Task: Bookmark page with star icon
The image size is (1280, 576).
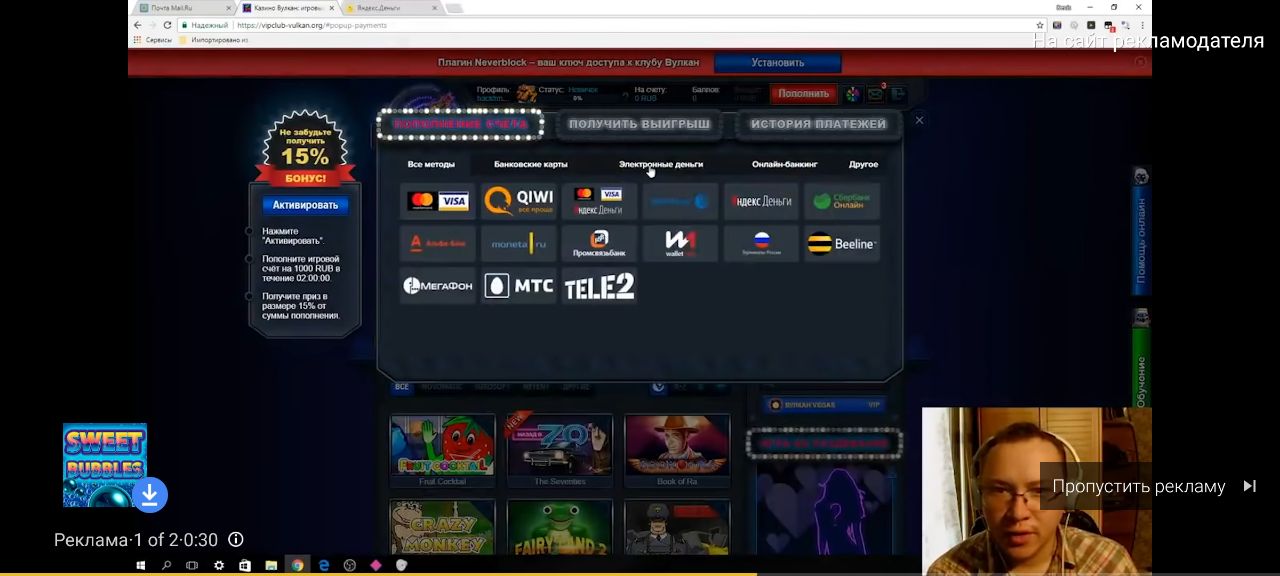Action: [x=1040, y=25]
